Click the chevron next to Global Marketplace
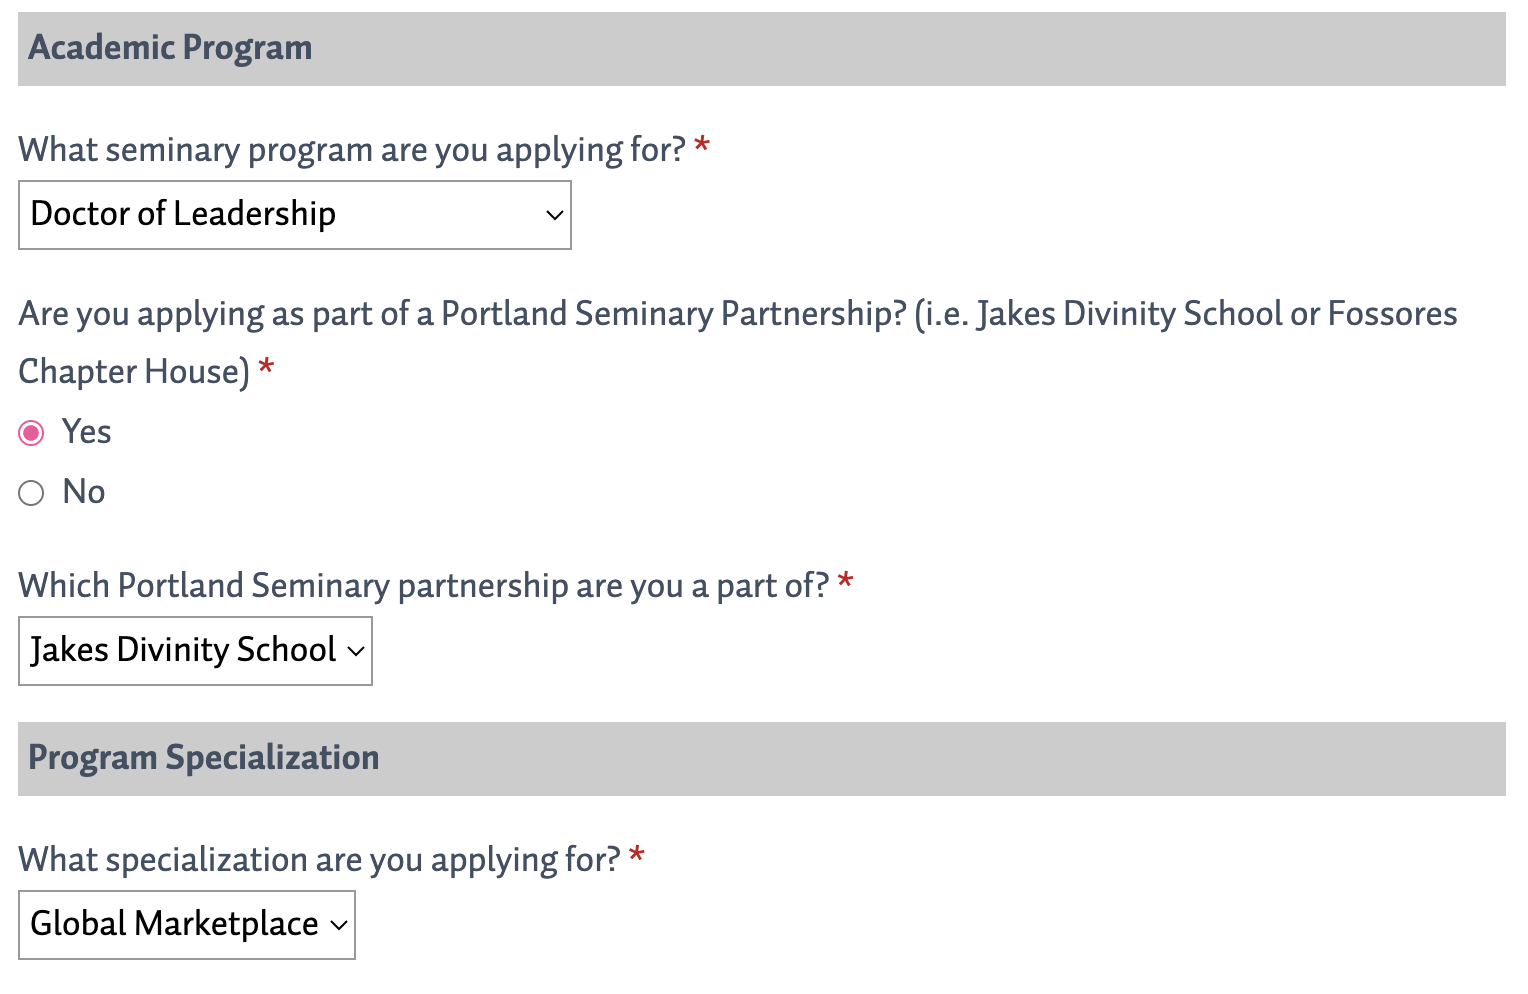This screenshot has width=1528, height=994. click(338, 925)
